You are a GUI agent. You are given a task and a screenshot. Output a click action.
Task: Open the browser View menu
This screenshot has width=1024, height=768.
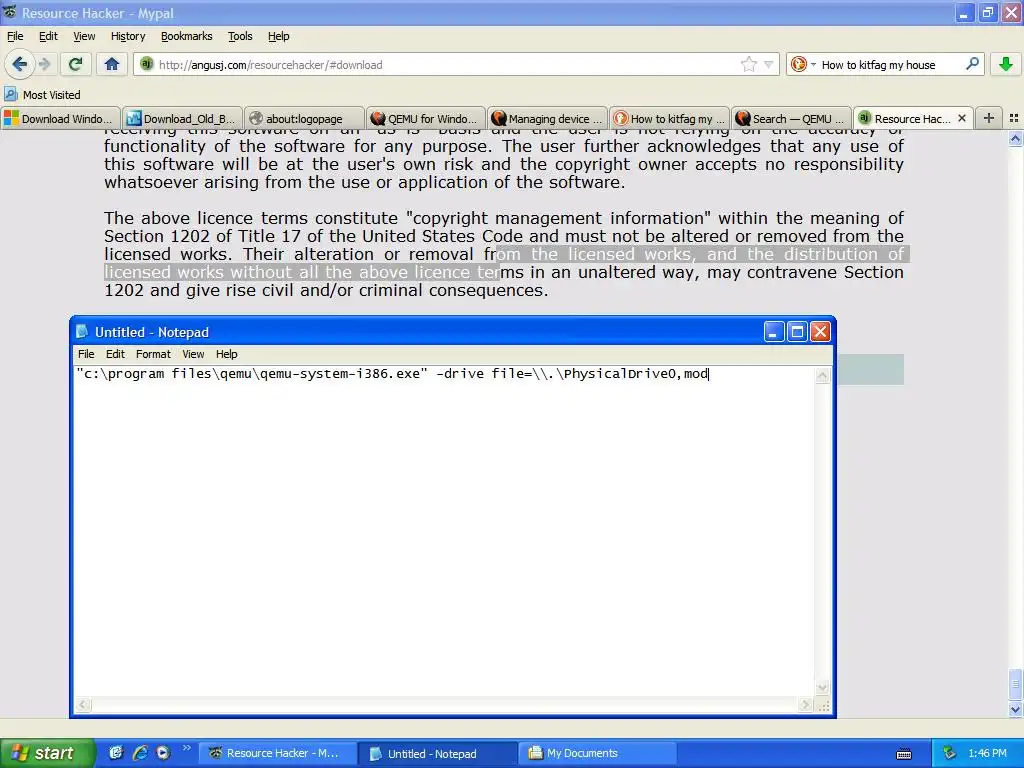point(84,36)
